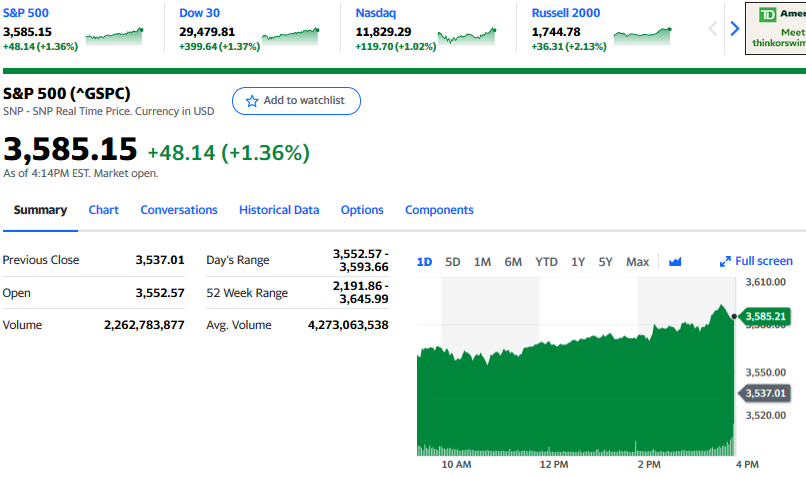
Task: Click the Full screen expand arrows icon
Action: click(725, 262)
